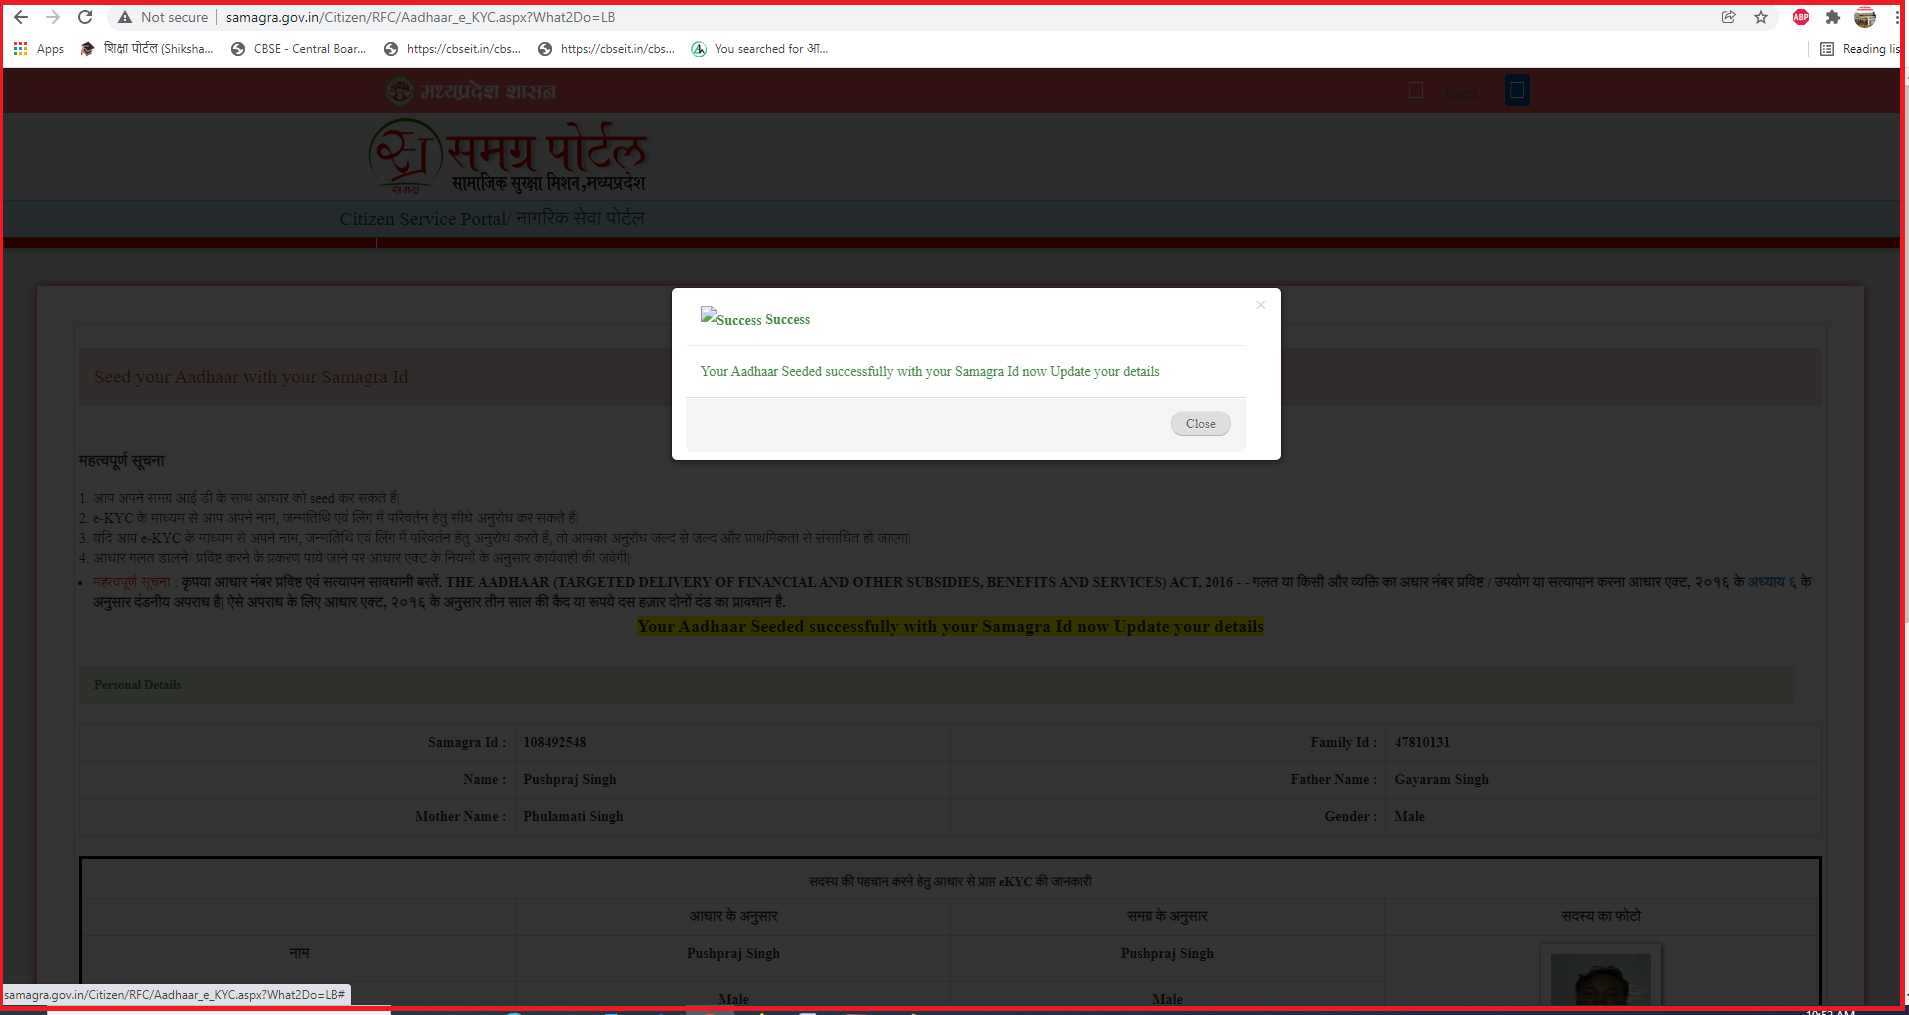Open the Reading list panel
The width and height of the screenshot is (1909, 1015).
(x=1860, y=49)
